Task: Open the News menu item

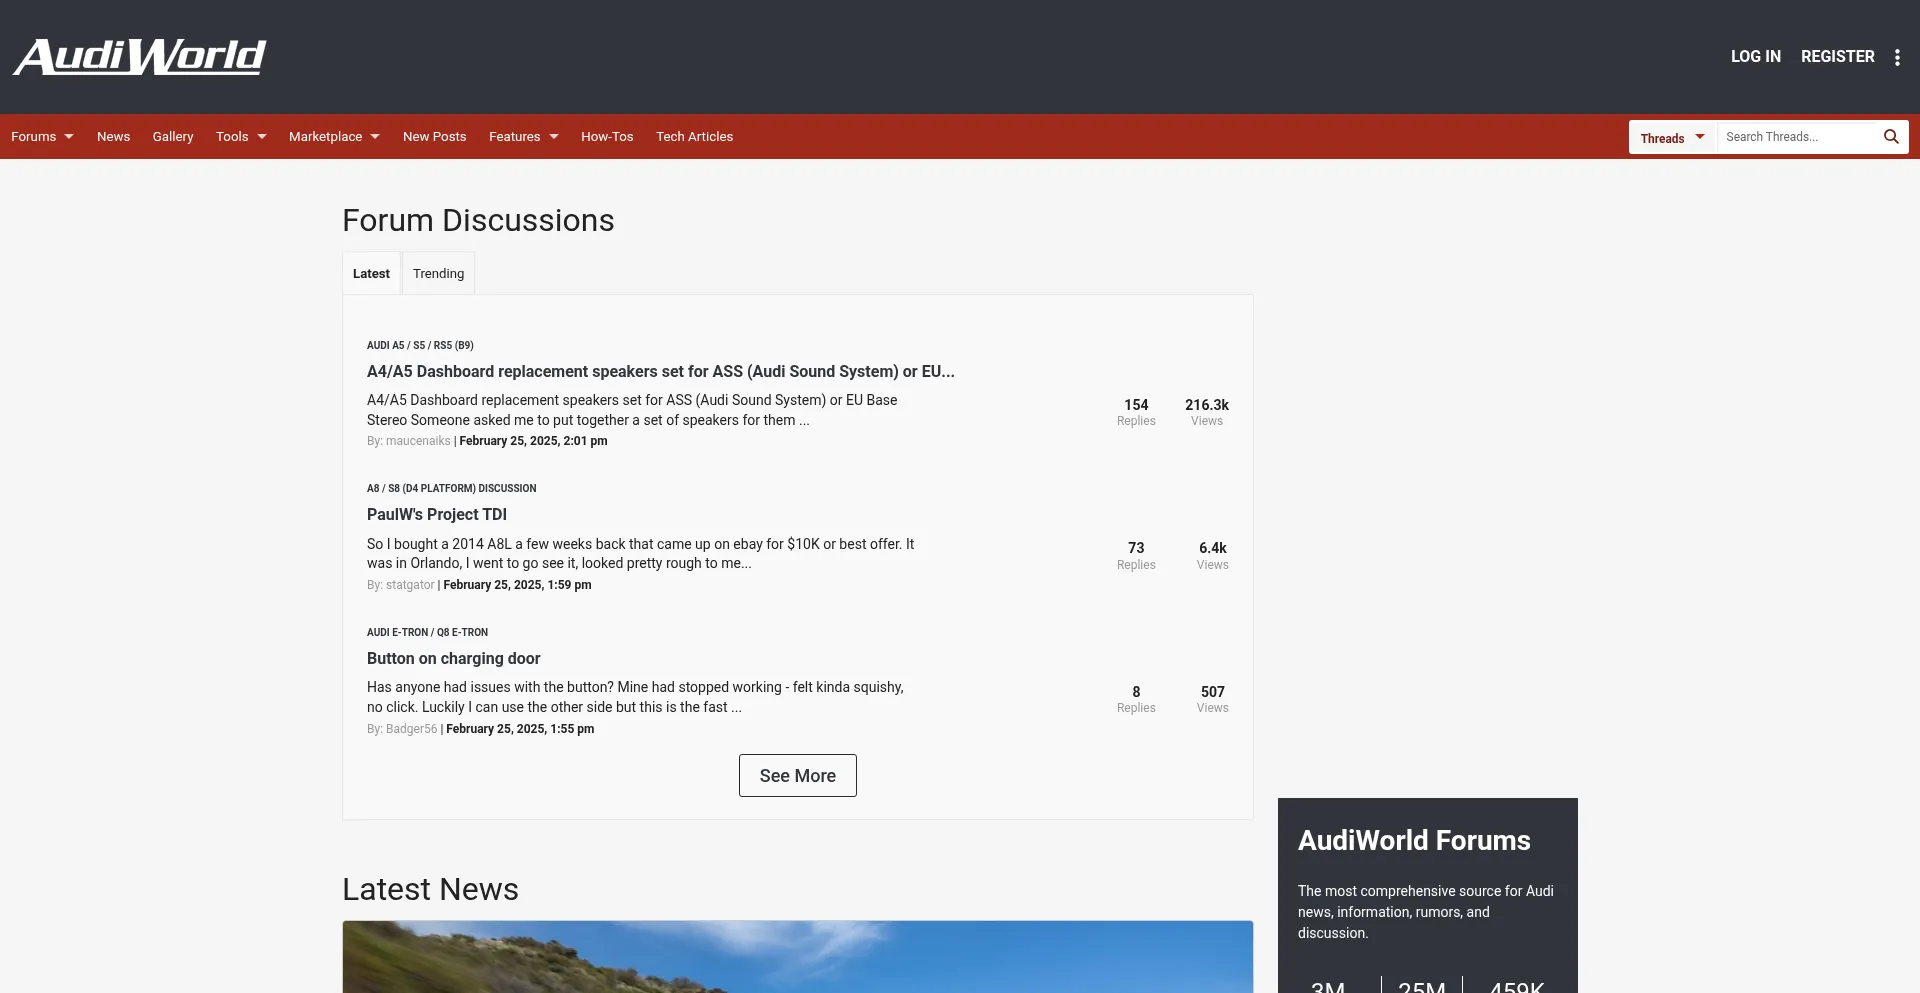Action: [113, 137]
